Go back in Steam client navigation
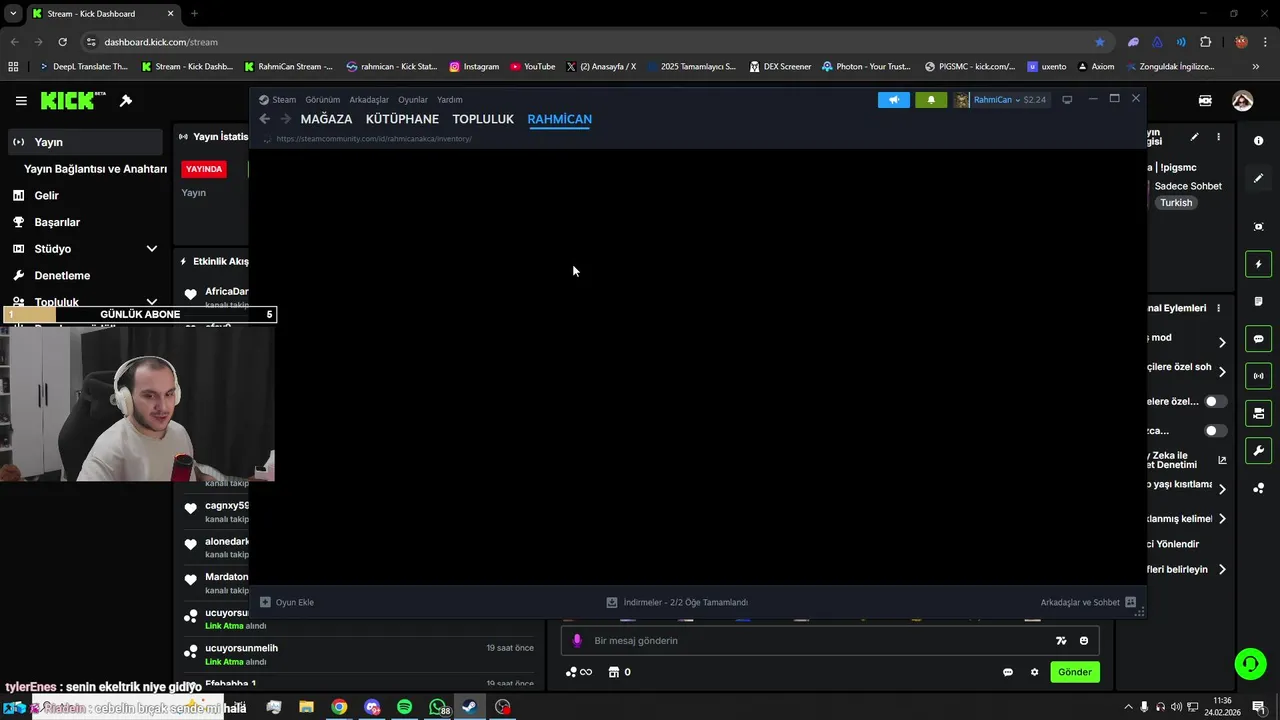 [x=264, y=119]
